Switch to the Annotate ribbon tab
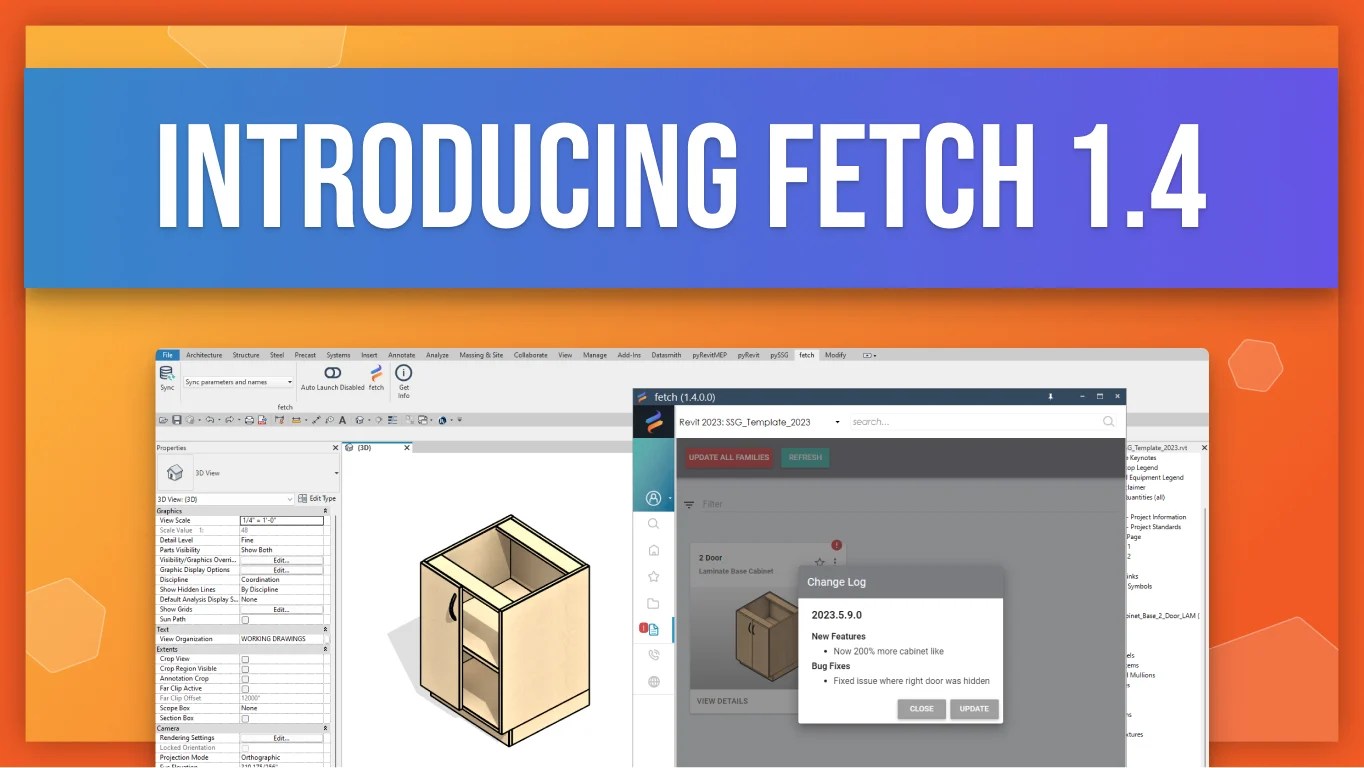1364x768 pixels. point(401,355)
